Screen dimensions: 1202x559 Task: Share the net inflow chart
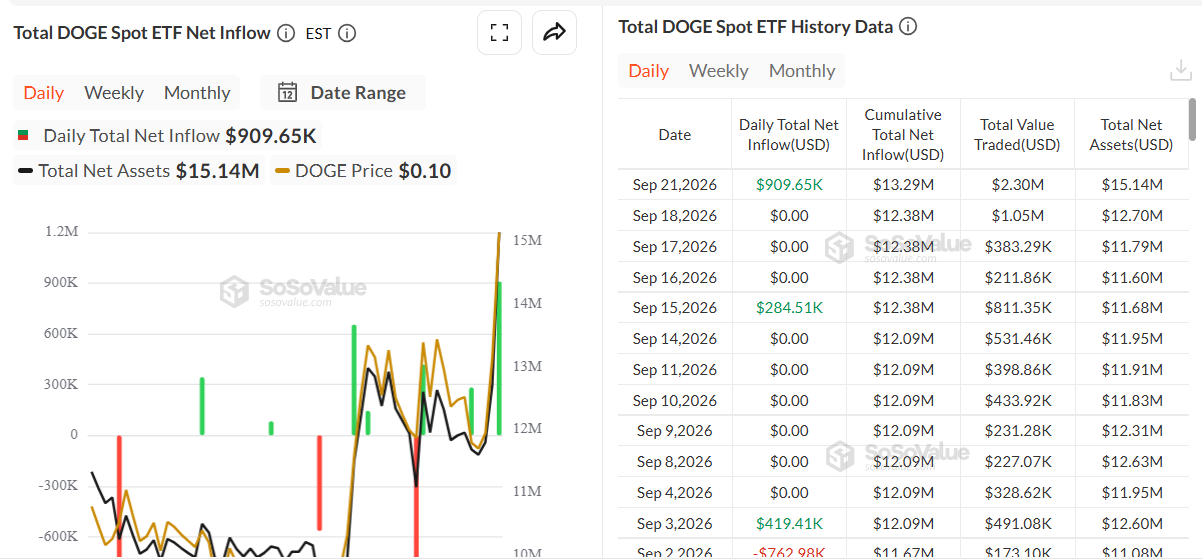tap(554, 32)
